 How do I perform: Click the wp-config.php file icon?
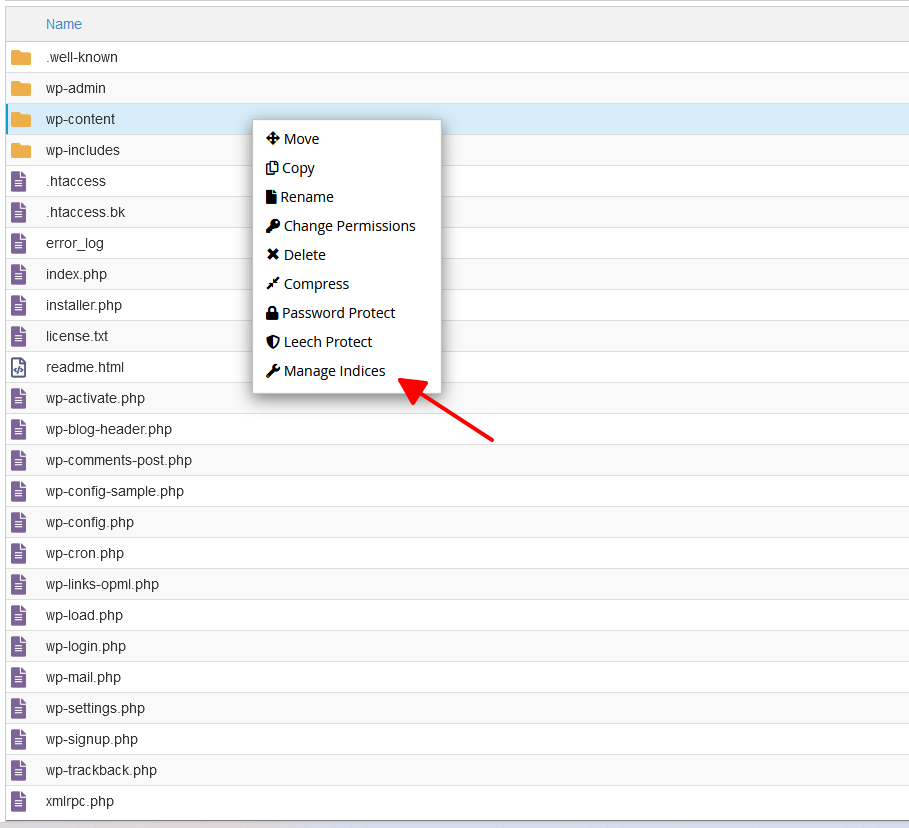click(19, 522)
